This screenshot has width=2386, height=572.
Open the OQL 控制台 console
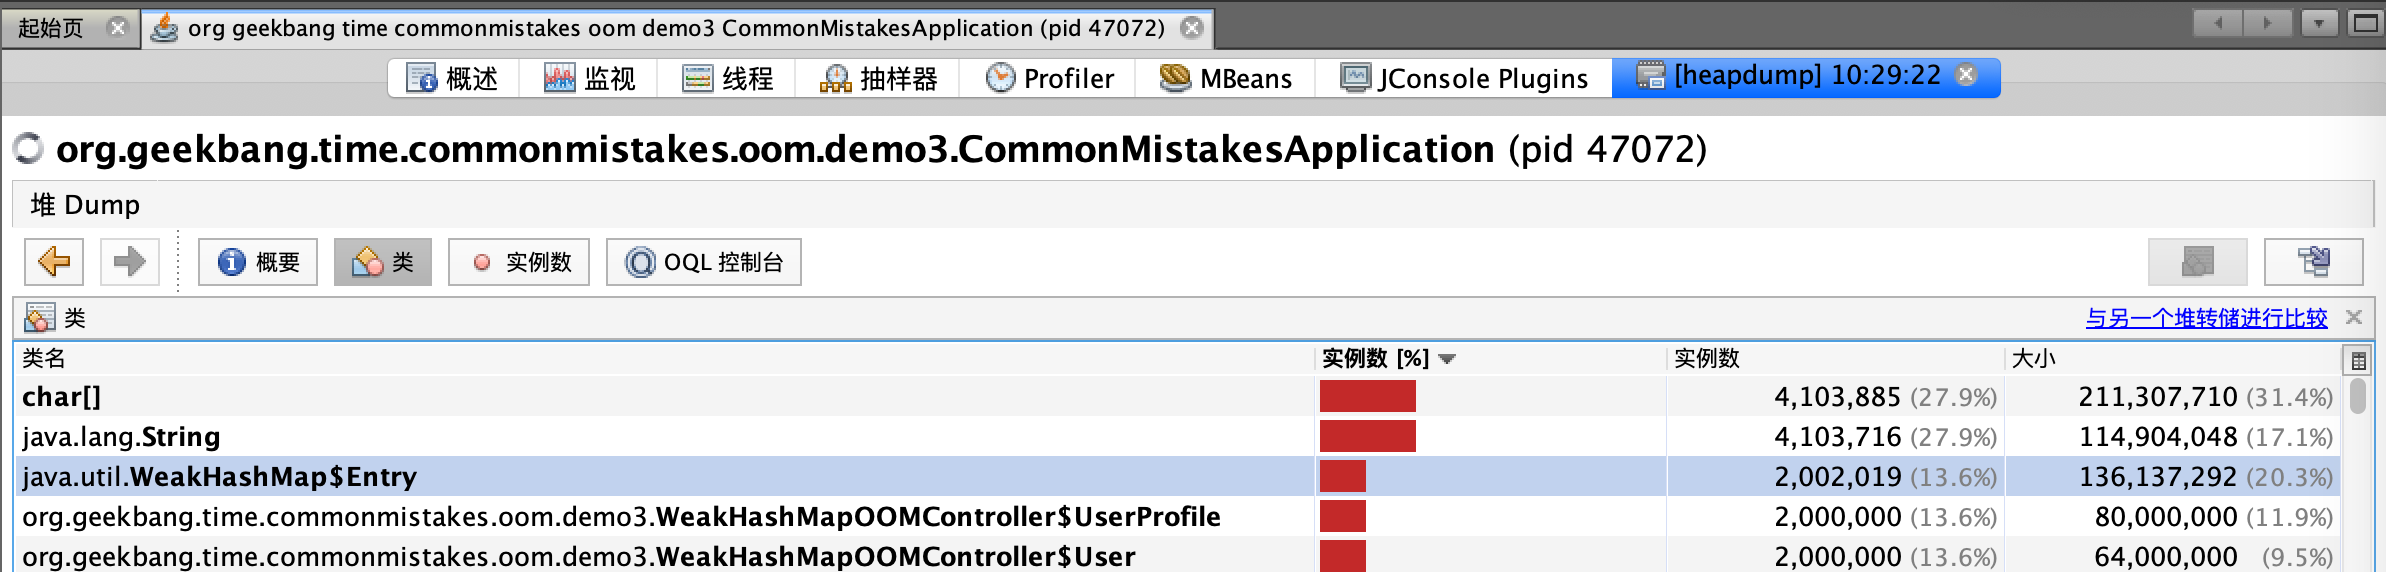pos(703,262)
